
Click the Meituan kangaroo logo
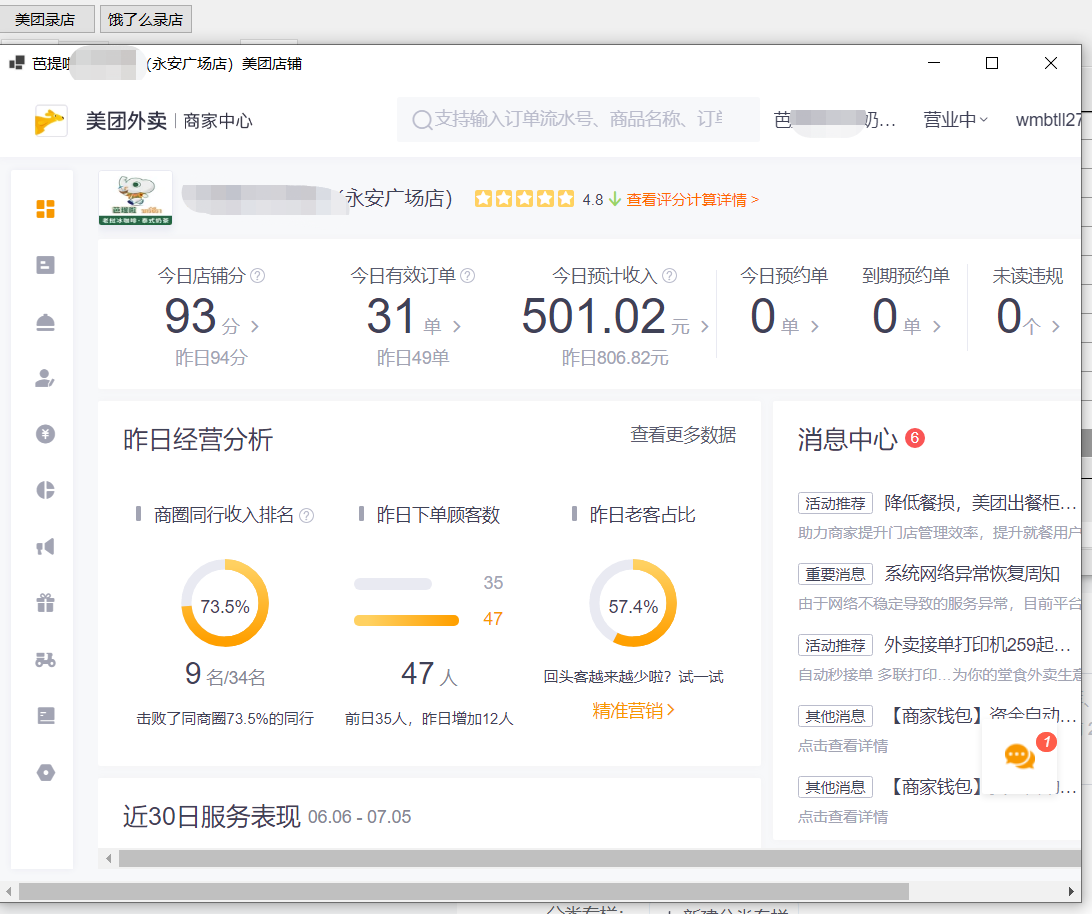[x=51, y=121]
